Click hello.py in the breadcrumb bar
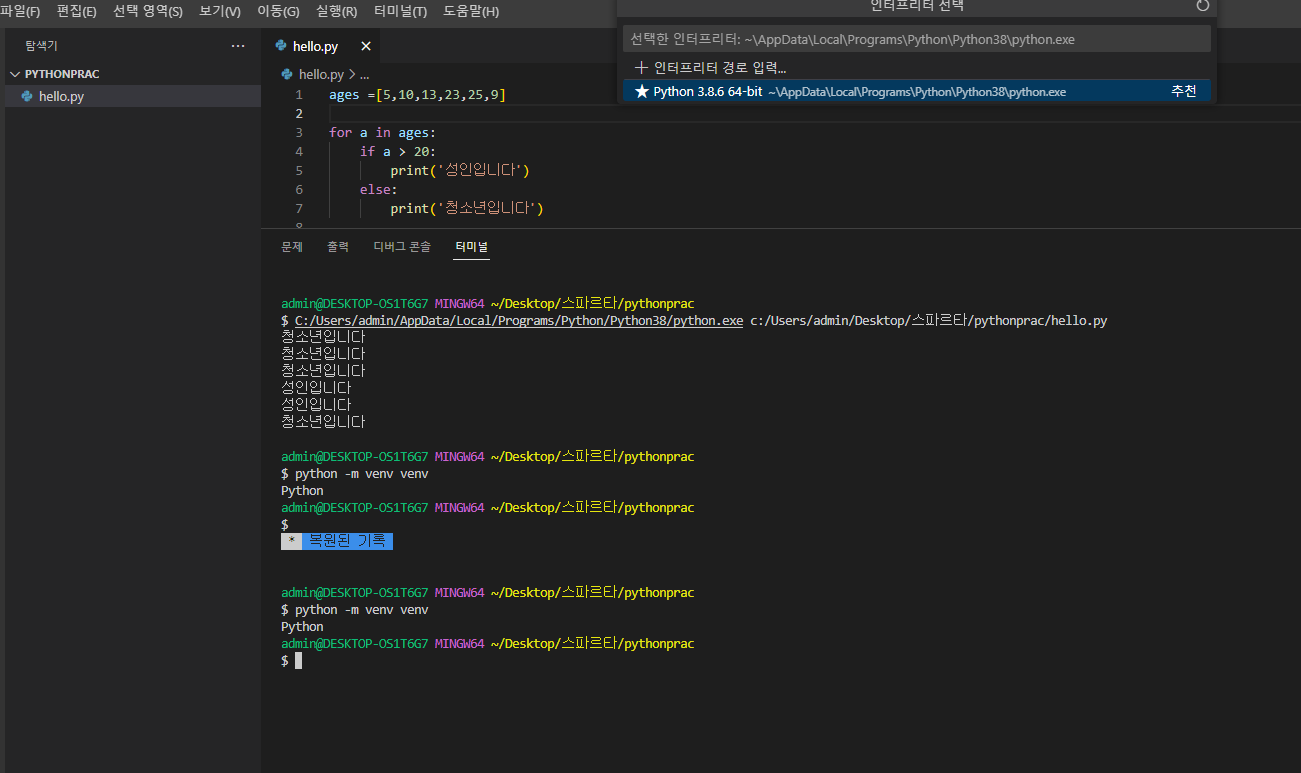The image size is (1301, 773). tap(321, 74)
